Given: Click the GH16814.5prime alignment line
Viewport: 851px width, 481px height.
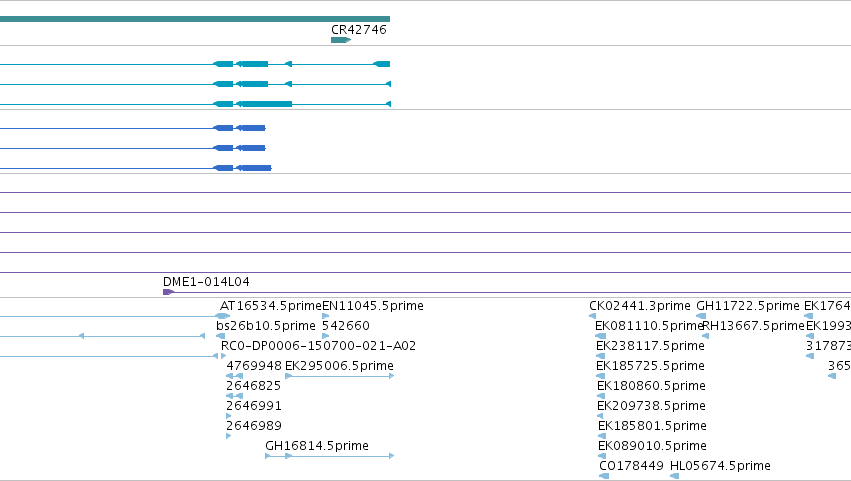Looking at the screenshot, I should point(329,456).
